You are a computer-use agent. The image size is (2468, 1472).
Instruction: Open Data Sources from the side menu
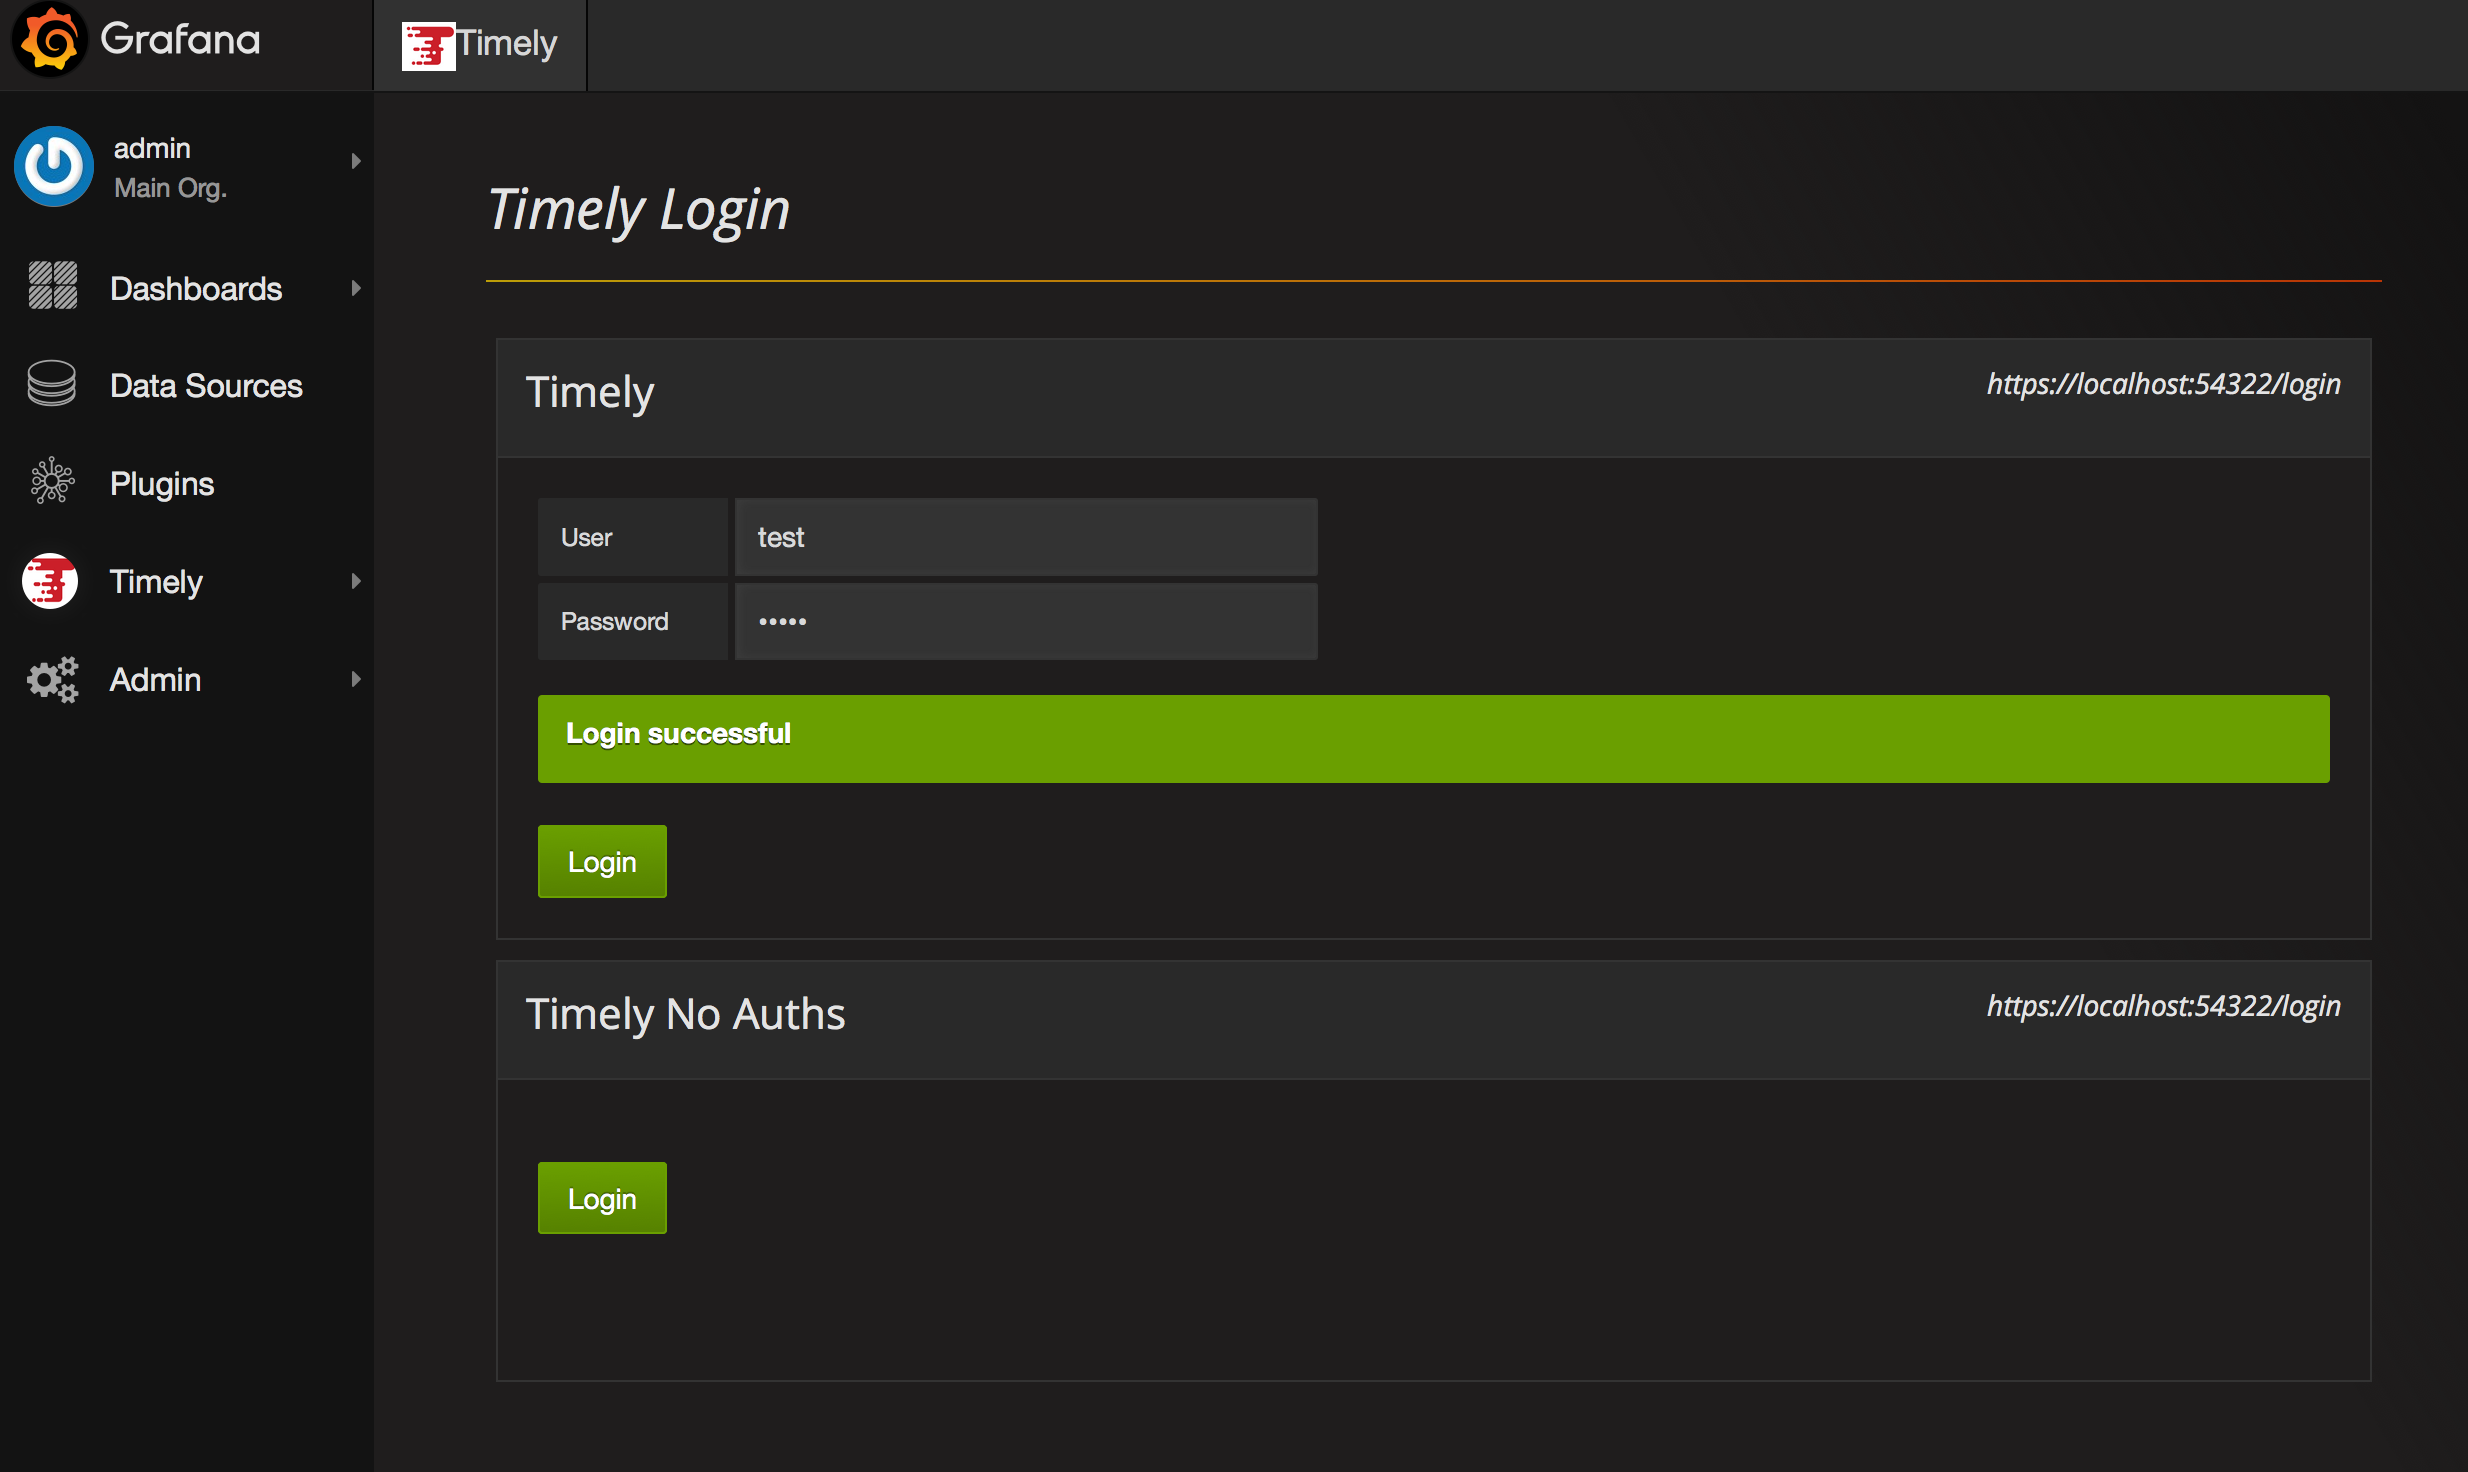tap(206, 386)
